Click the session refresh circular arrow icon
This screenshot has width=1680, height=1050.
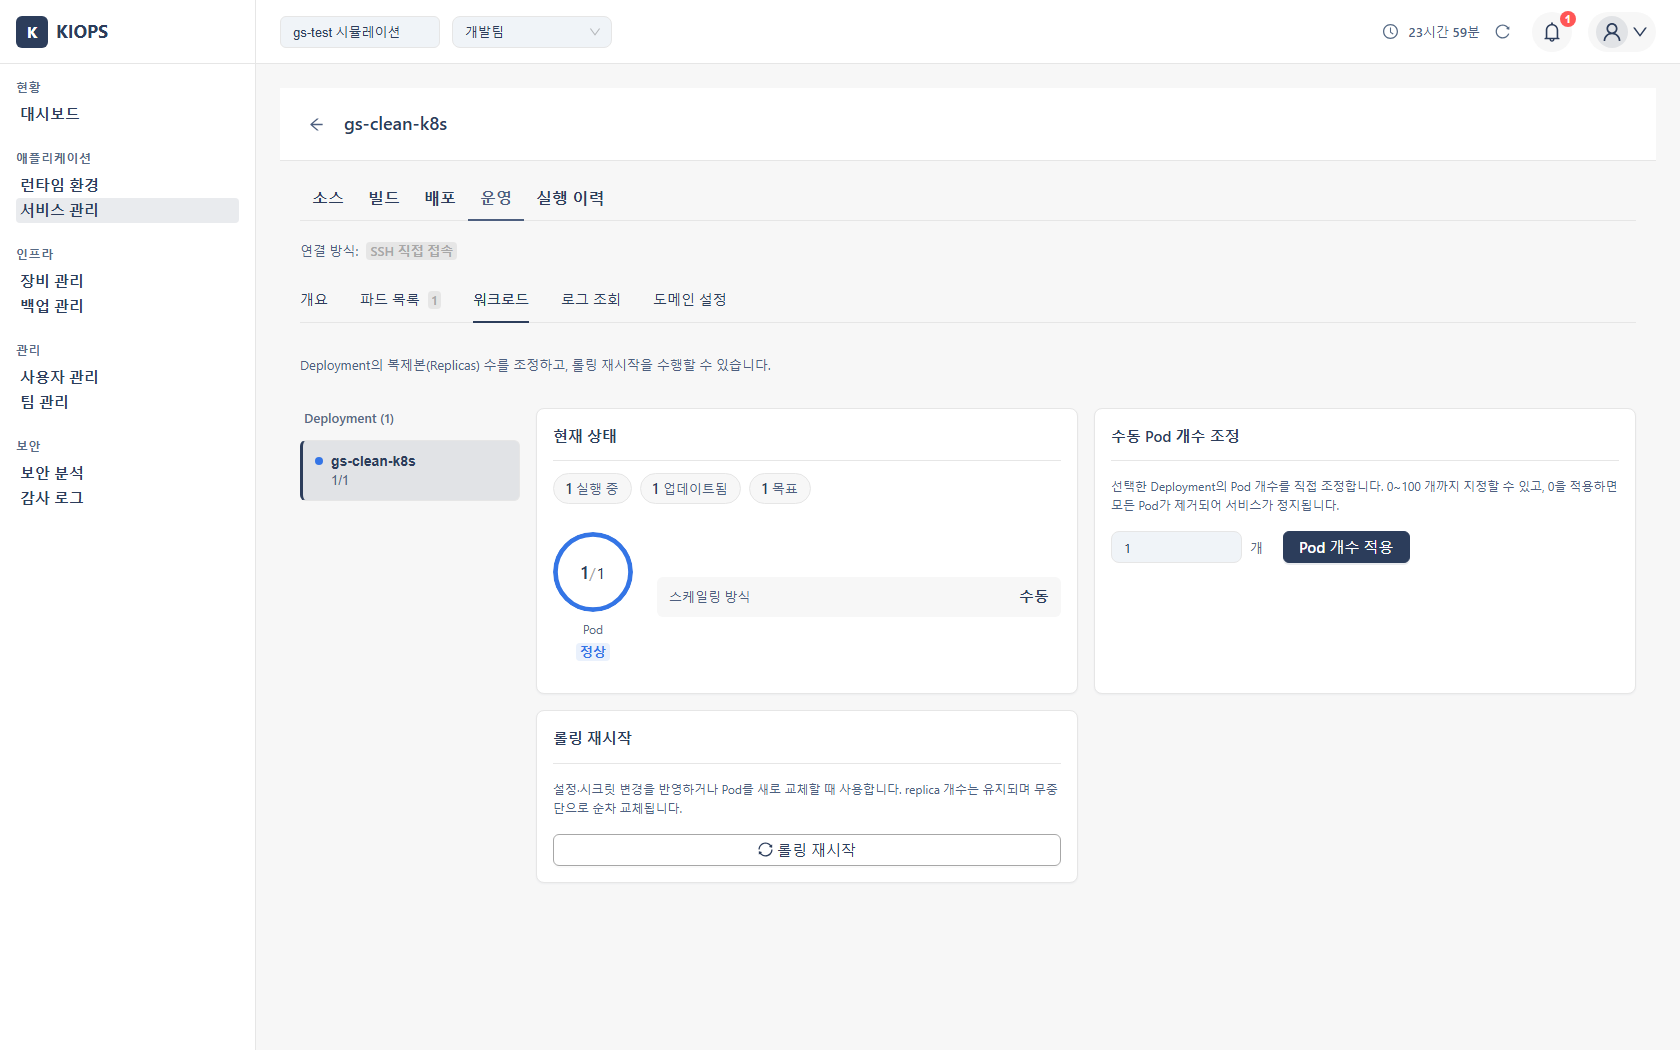pos(1502,32)
